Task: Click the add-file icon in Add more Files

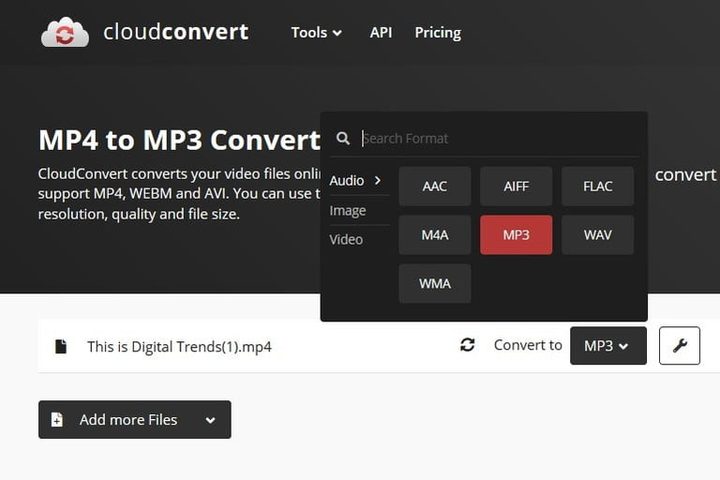Action: tap(57, 420)
